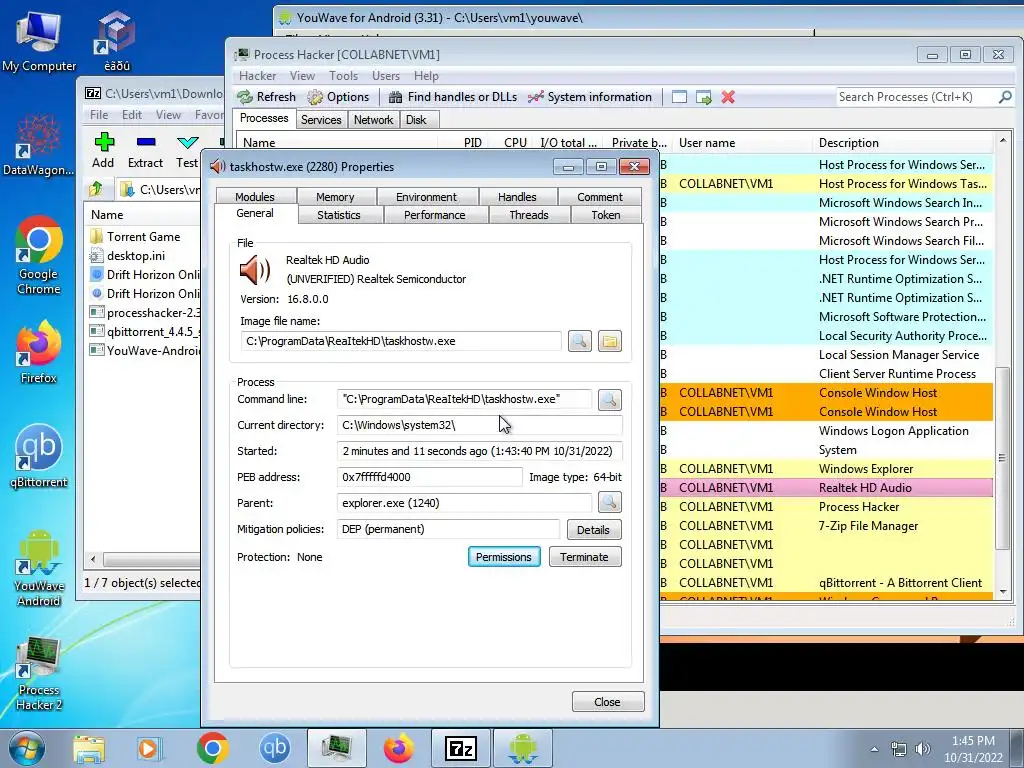1024x768 pixels.
Task: Select Torrent Game folder in 7-Zip
Action: [144, 236]
